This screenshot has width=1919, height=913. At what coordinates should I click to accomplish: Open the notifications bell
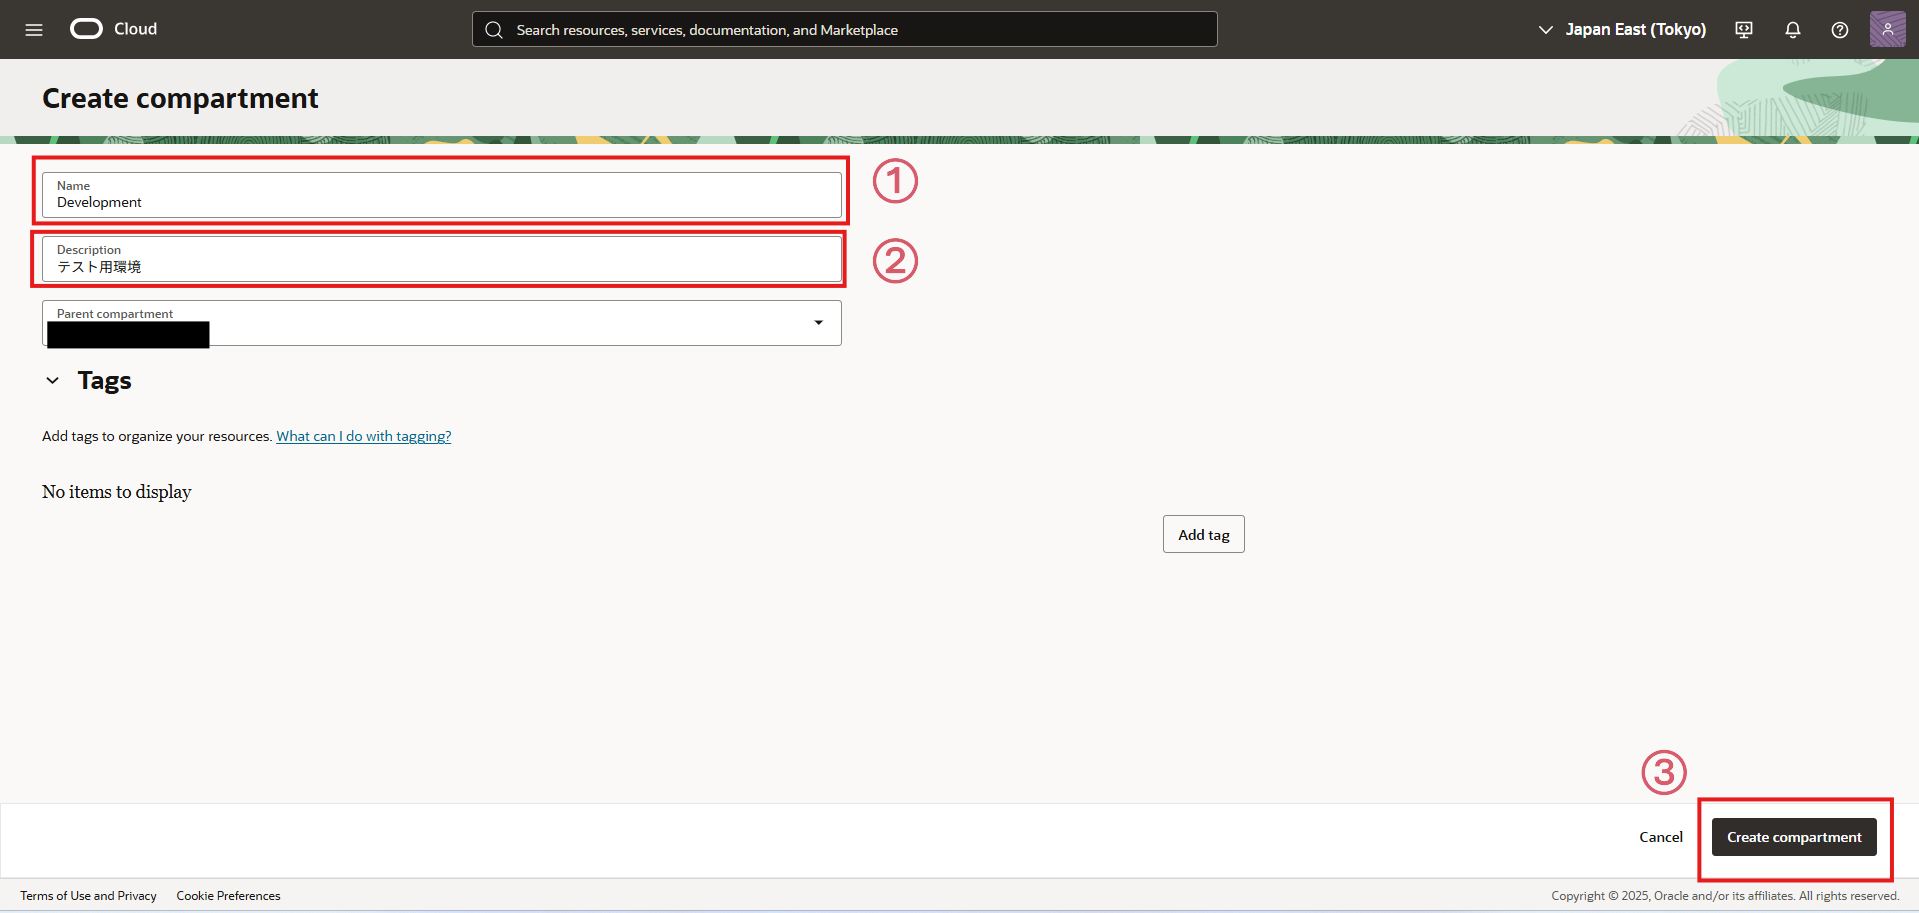coord(1793,30)
